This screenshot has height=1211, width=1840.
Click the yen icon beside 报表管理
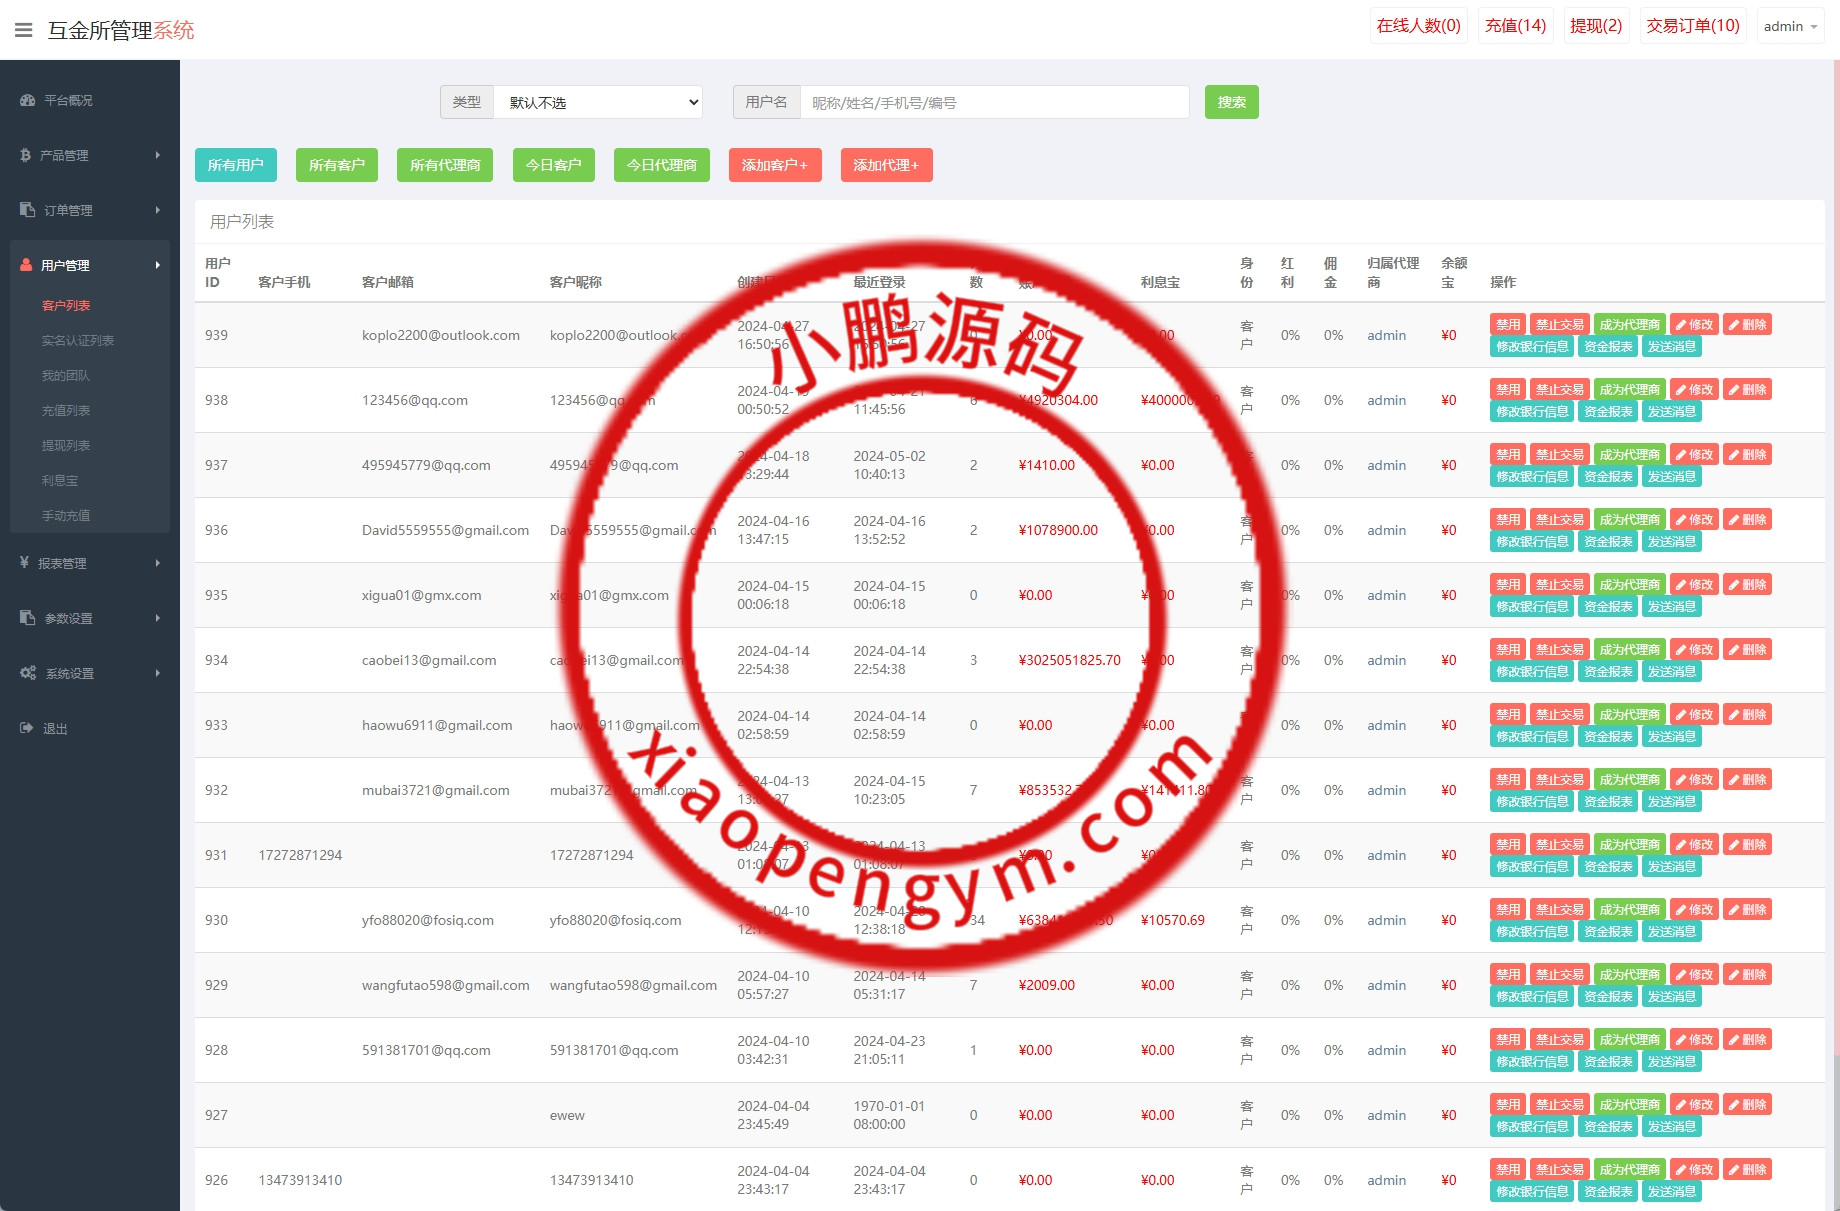(25, 563)
